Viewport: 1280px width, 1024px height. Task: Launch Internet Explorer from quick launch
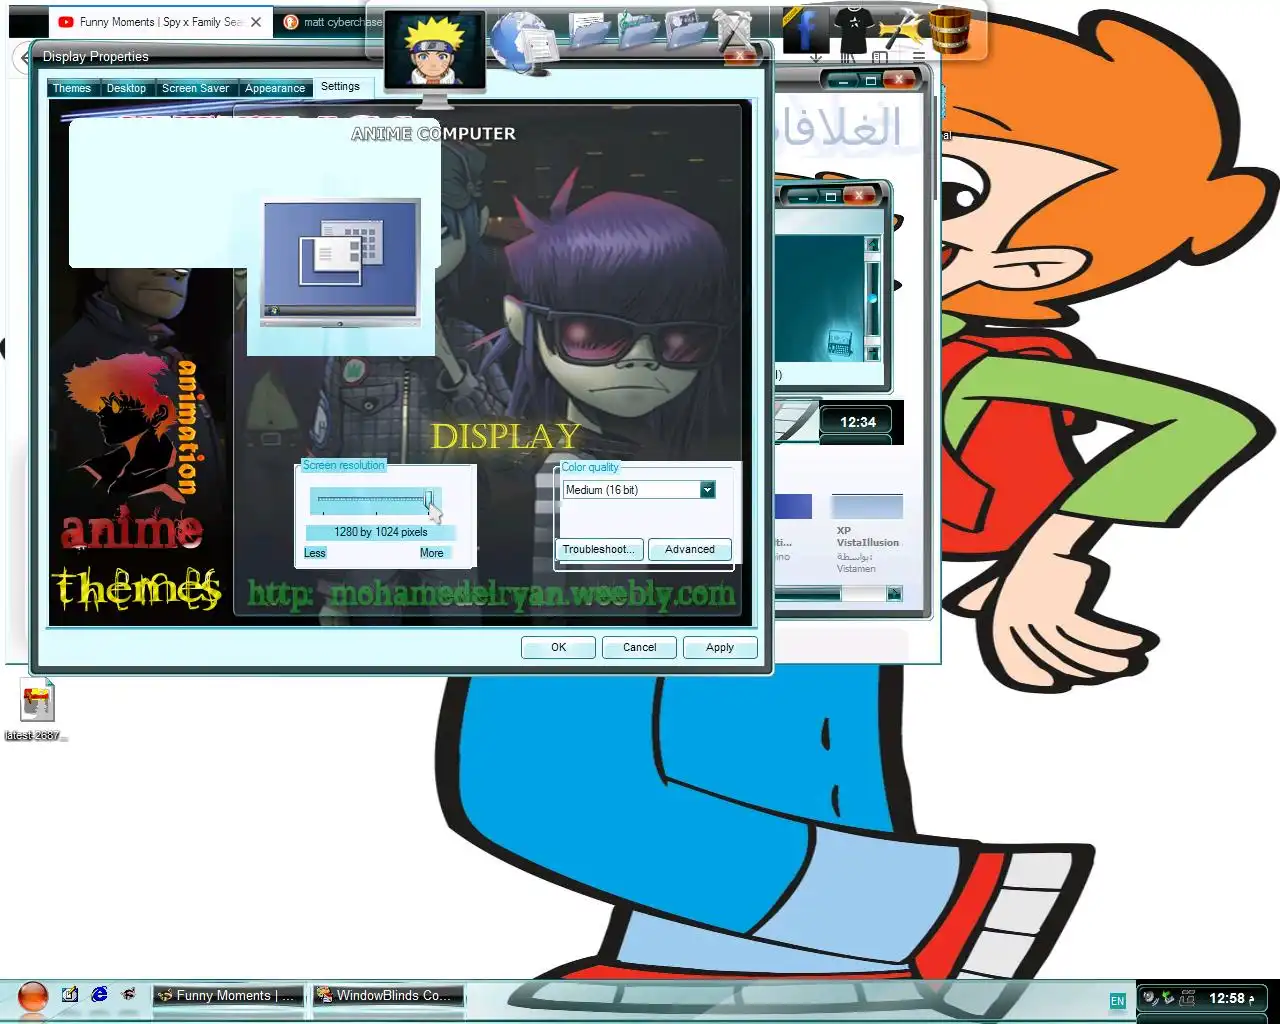click(99, 995)
